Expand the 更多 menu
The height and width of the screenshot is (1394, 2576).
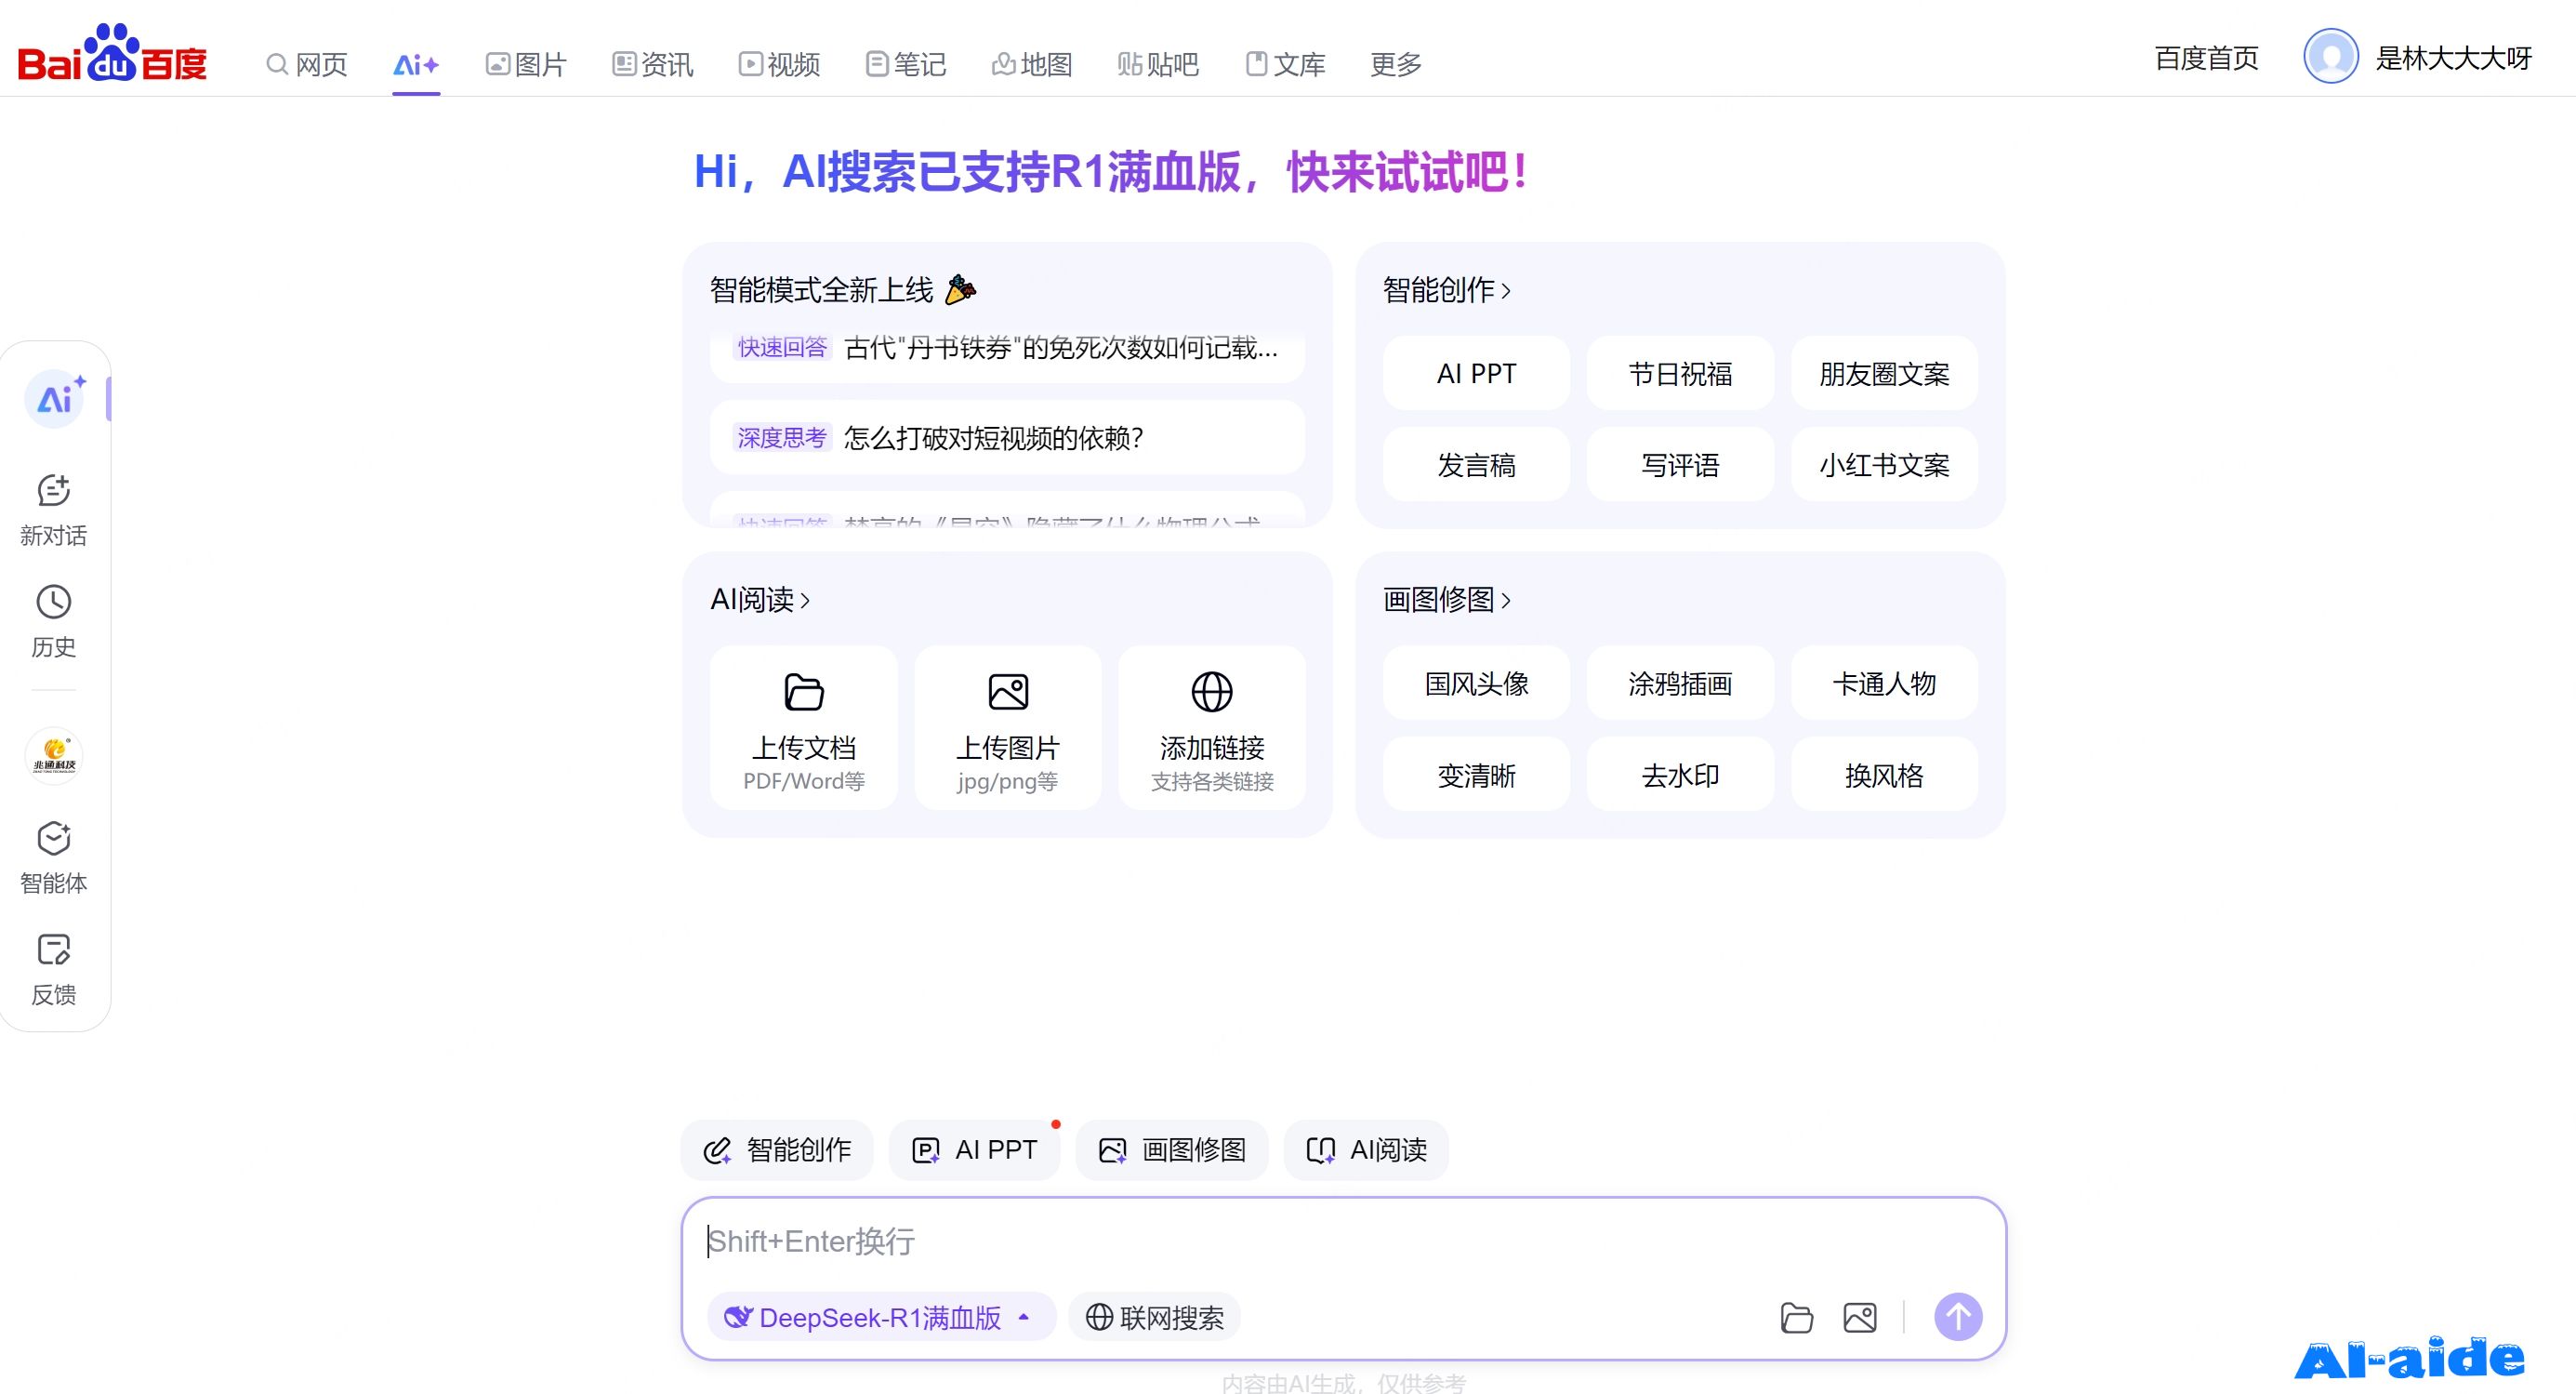(1396, 65)
